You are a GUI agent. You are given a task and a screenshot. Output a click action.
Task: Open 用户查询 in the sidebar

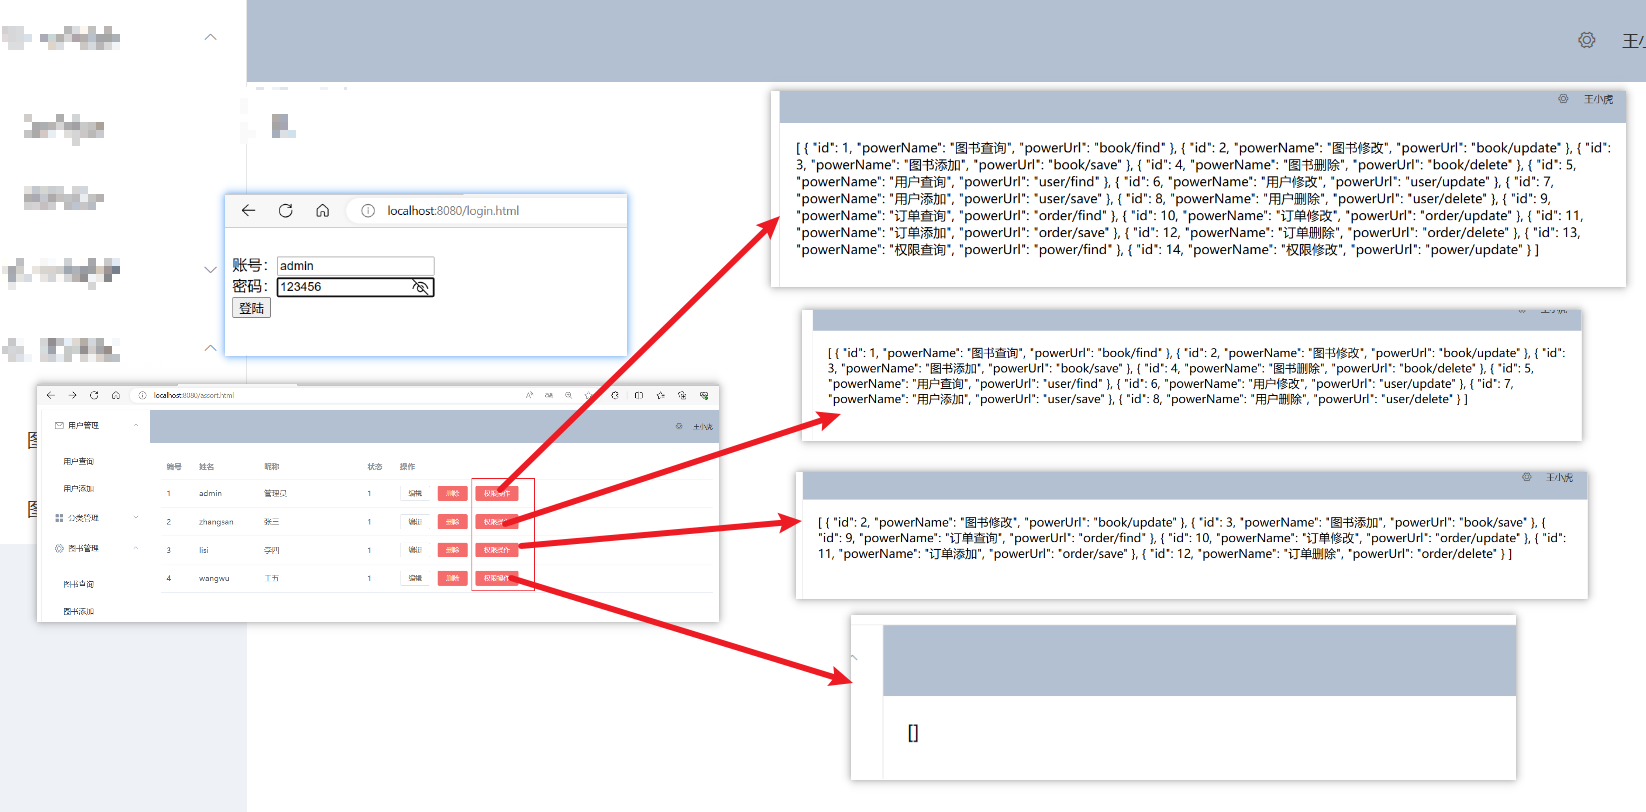tap(78, 461)
